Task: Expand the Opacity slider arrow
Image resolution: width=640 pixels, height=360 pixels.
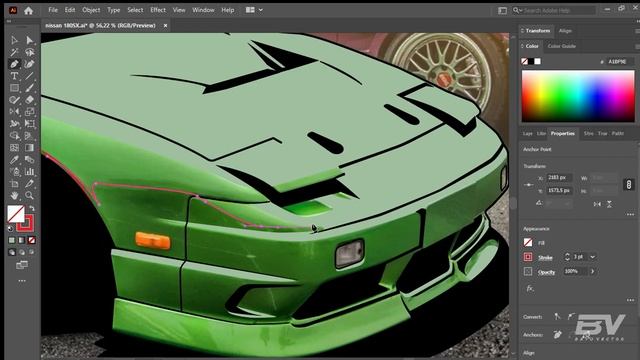Action: point(592,271)
